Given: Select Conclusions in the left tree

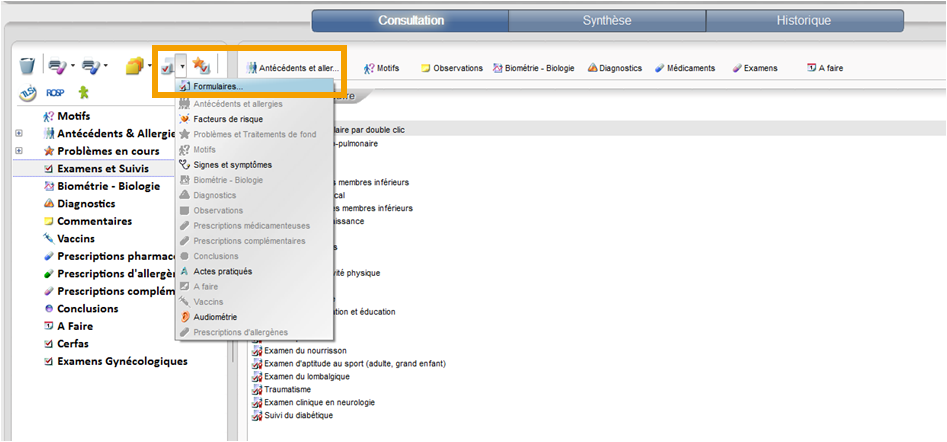Looking at the screenshot, I should (81, 309).
